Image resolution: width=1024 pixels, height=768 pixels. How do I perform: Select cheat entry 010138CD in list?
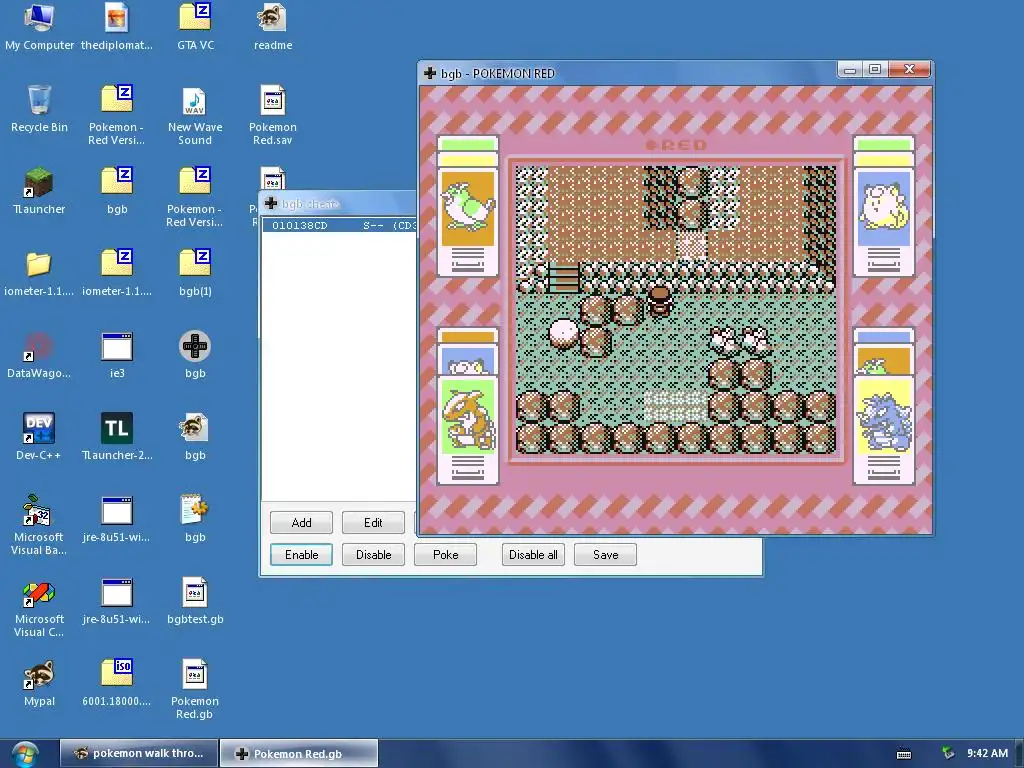point(340,225)
